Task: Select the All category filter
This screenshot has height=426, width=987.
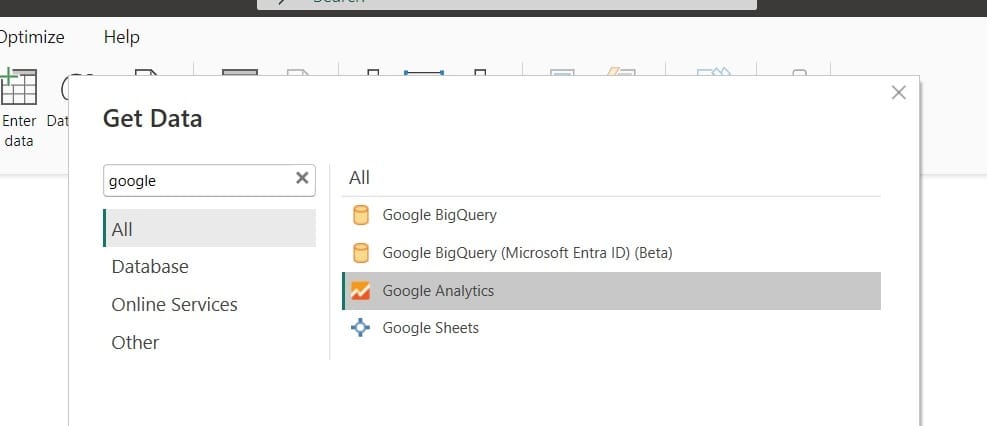Action: coord(122,229)
